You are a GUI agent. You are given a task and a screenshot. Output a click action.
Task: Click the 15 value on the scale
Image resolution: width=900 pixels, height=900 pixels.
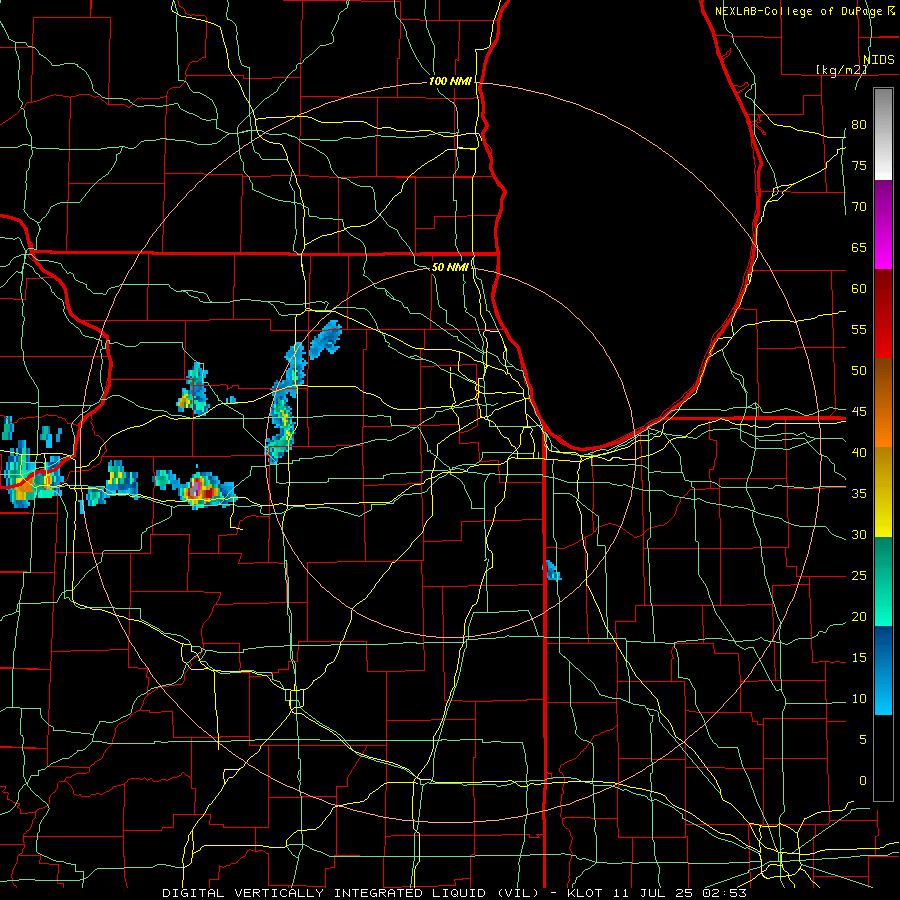tap(859, 657)
